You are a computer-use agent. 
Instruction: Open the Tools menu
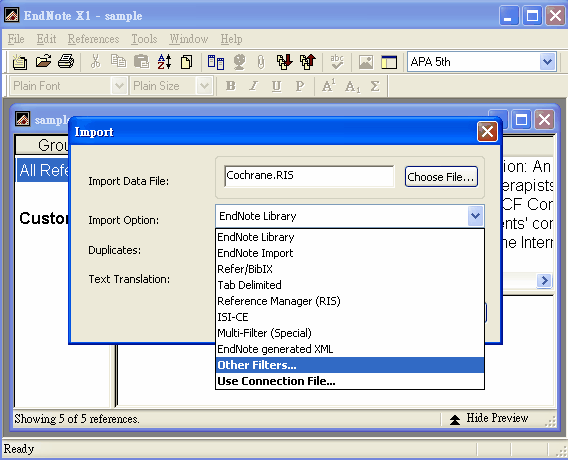coord(144,39)
